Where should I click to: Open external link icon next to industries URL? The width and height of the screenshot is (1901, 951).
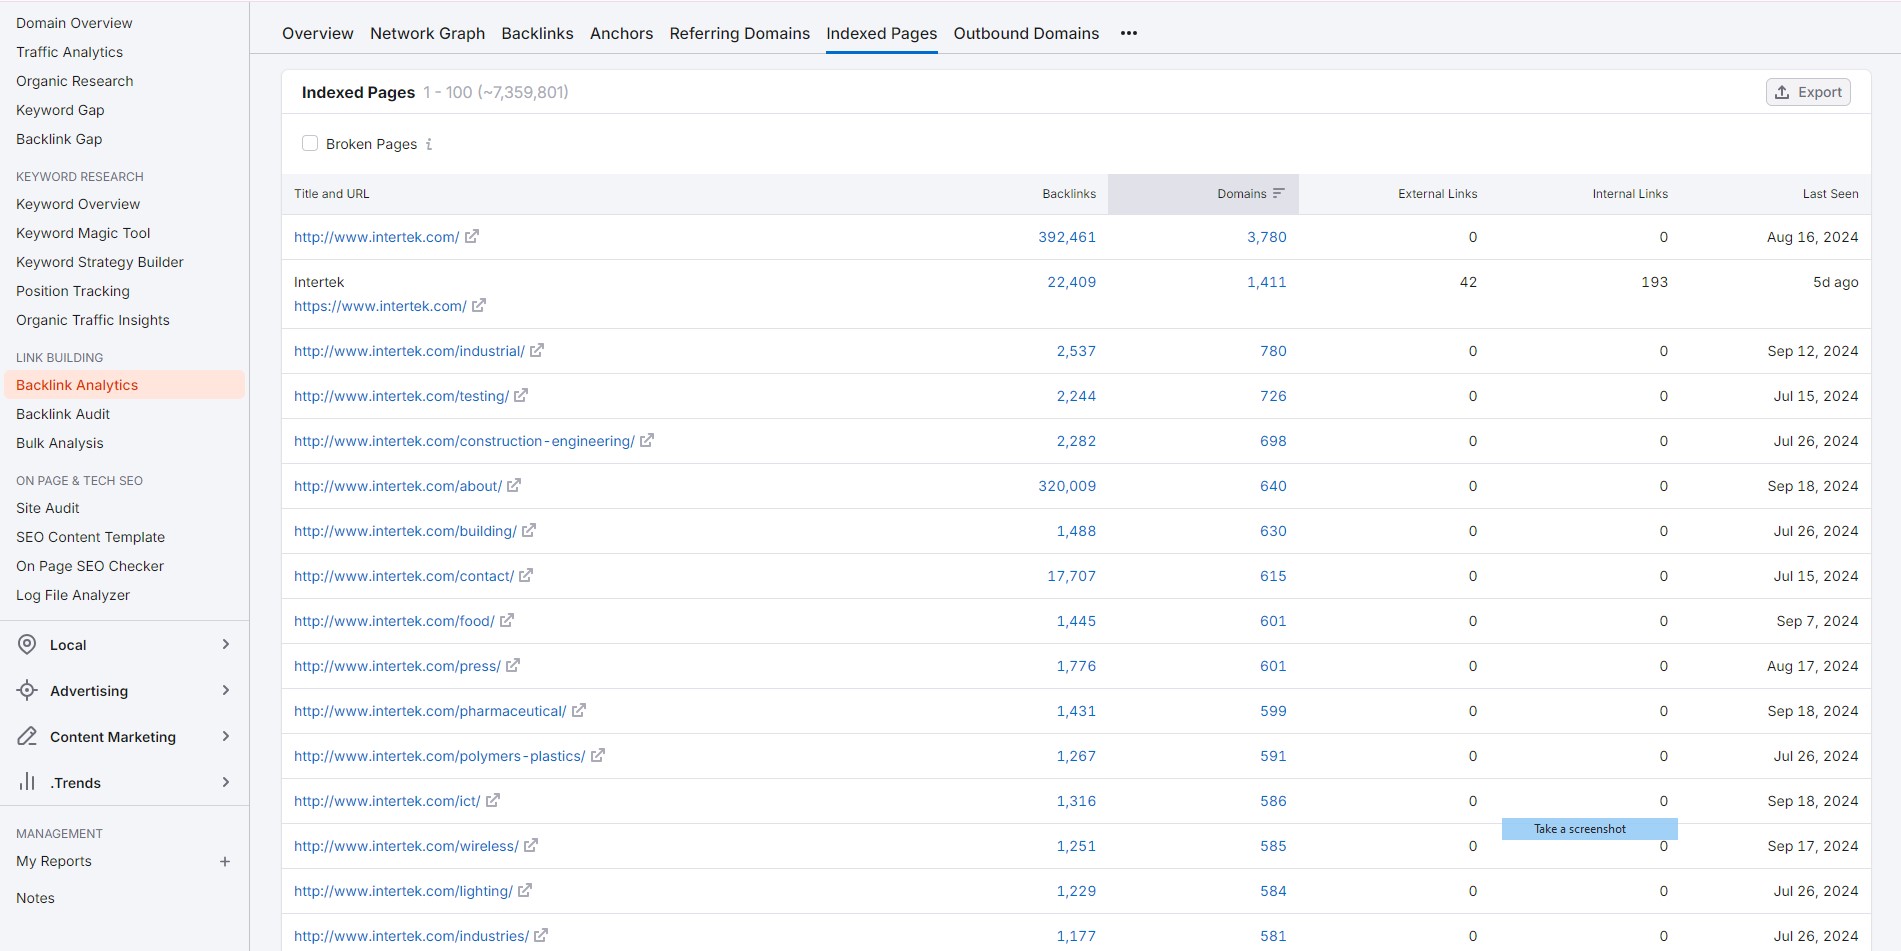coord(541,936)
